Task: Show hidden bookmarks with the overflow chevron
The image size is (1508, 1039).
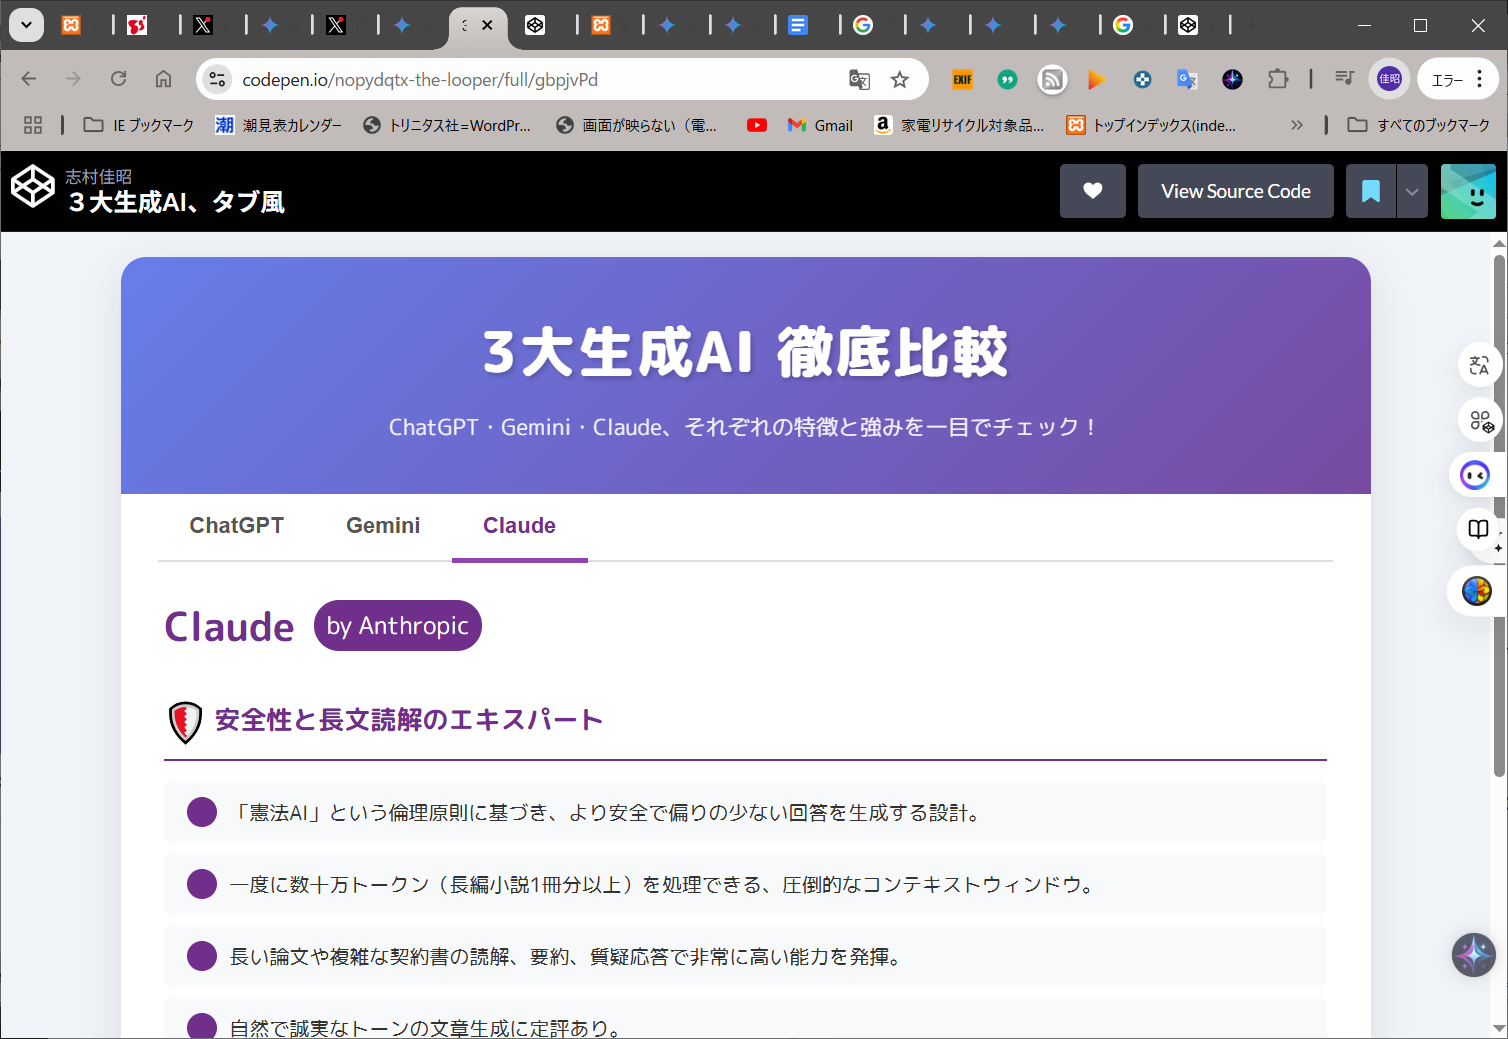Action: click(1297, 125)
